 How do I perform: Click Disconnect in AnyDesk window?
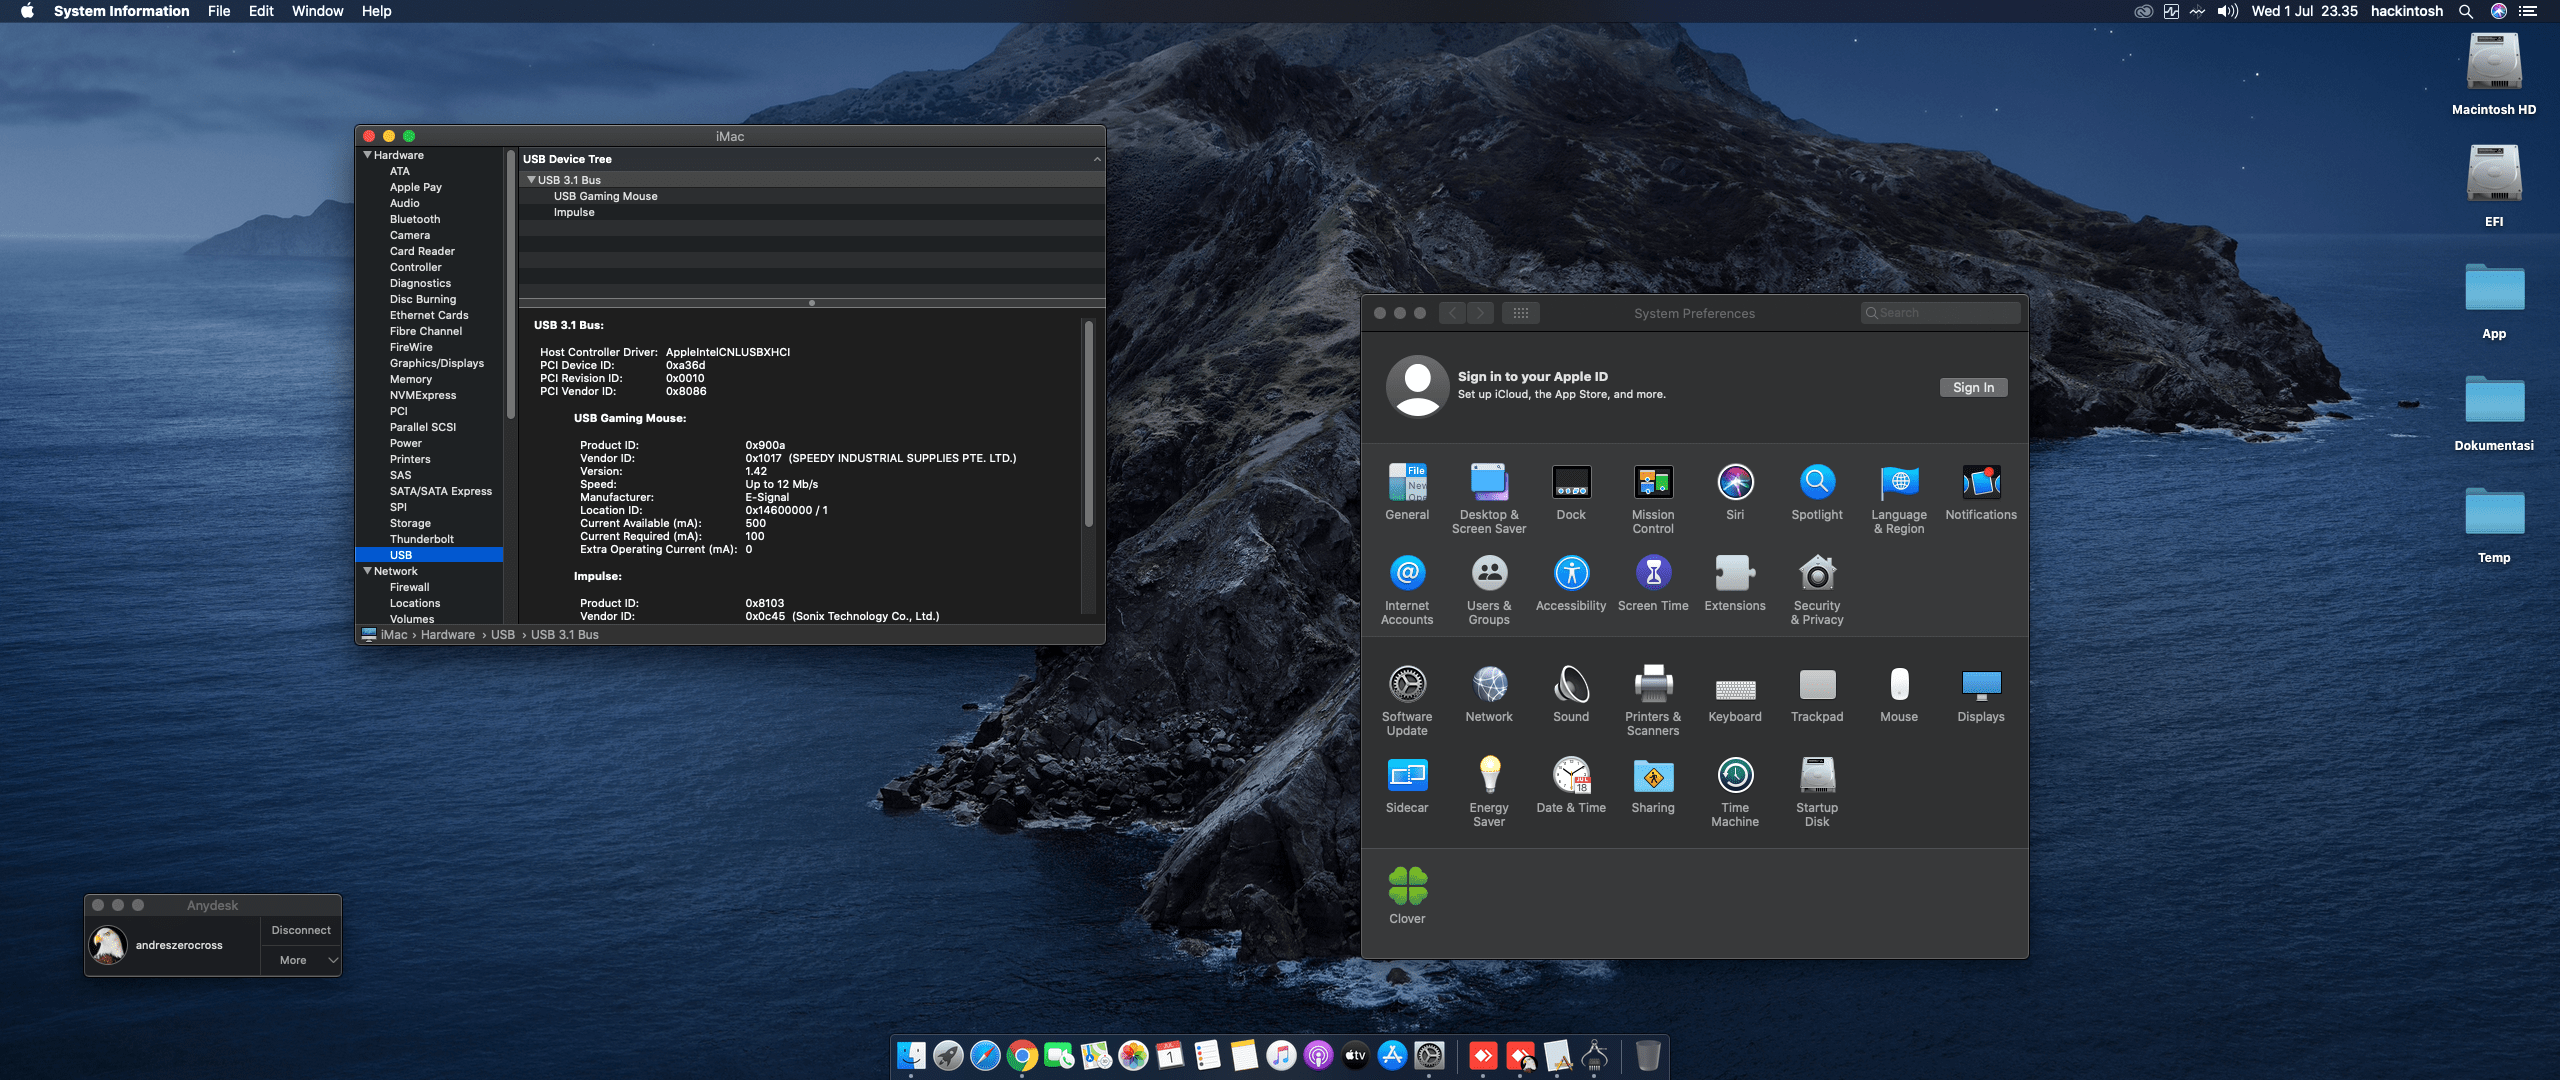pyautogui.click(x=300, y=930)
